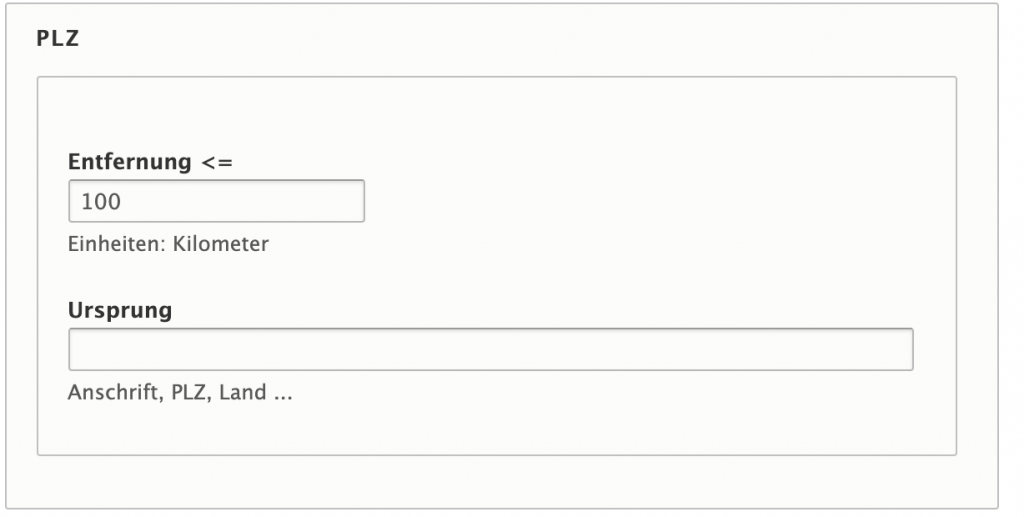This screenshot has height=517, width=1024.
Task: Click the <= operator beside Entfernung
Action: pos(217,161)
